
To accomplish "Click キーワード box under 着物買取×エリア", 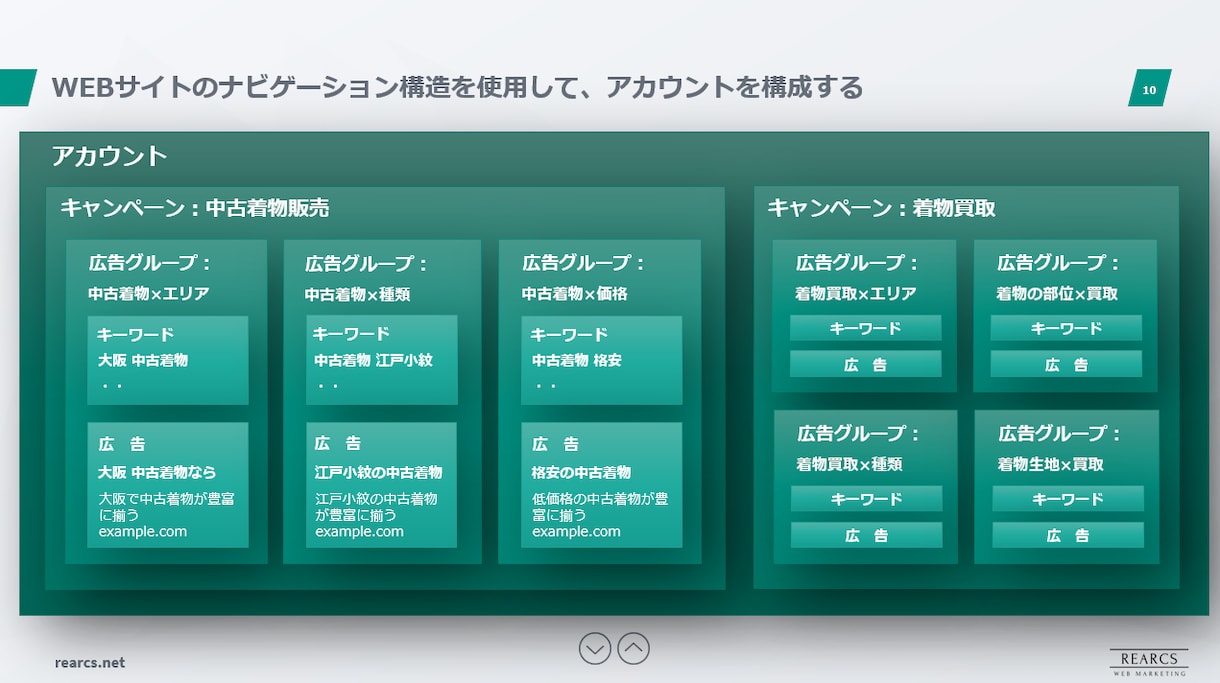I will click(865, 328).
